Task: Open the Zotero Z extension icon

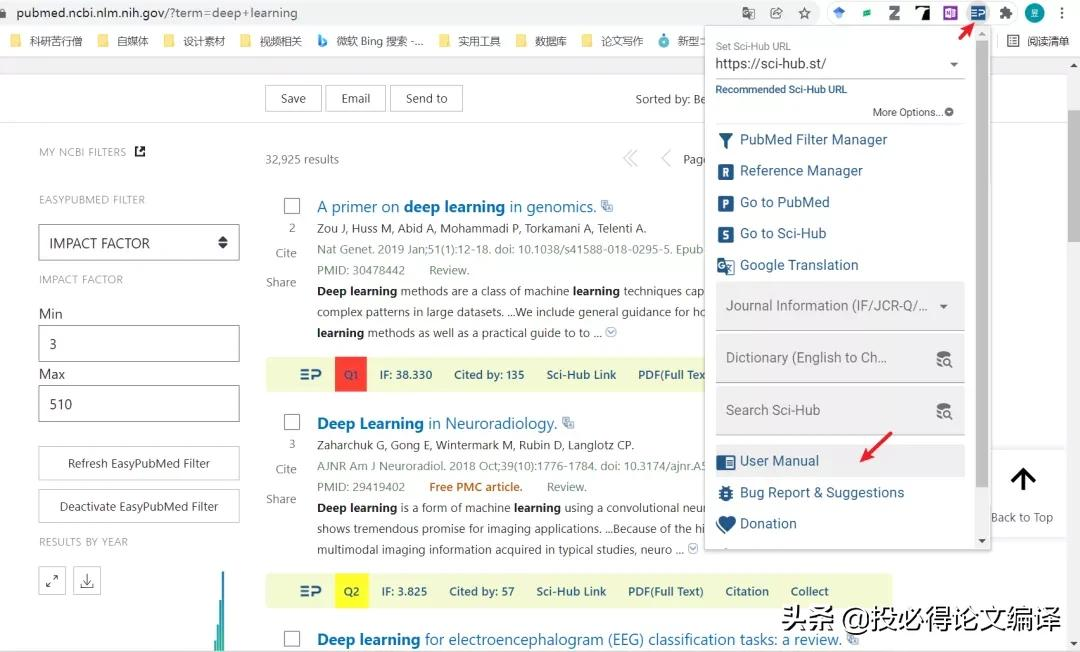Action: tap(894, 12)
